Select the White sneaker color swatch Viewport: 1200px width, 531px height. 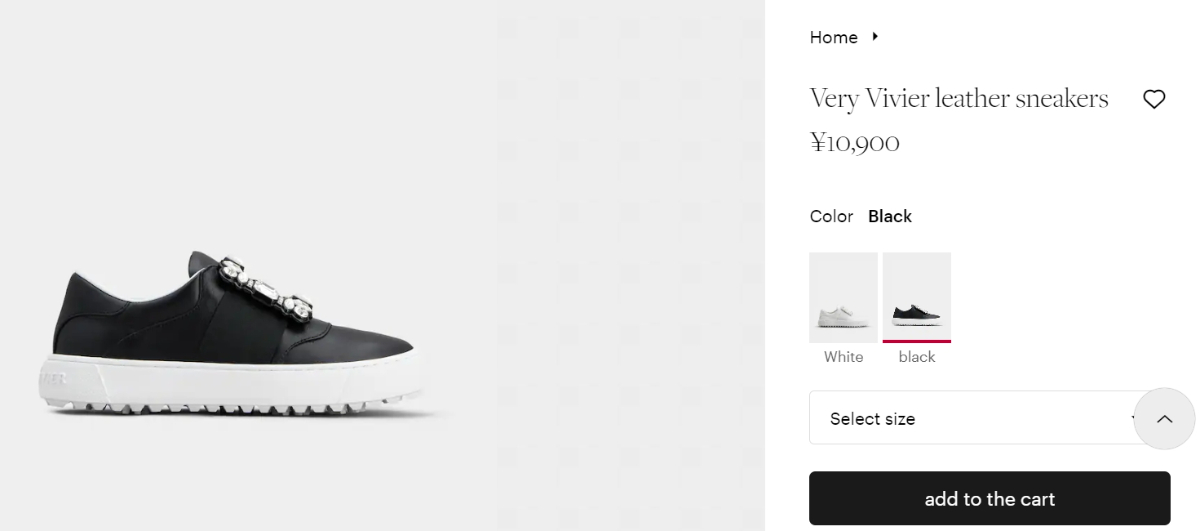(843, 297)
